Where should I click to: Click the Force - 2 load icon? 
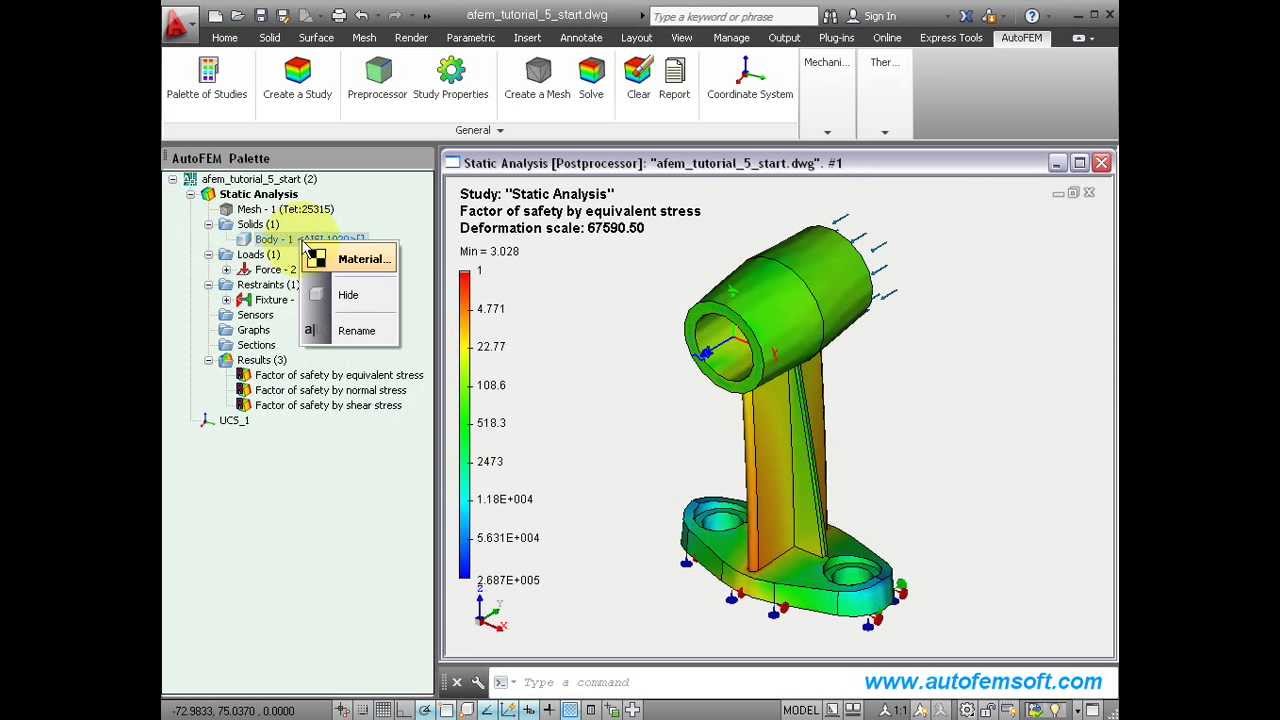point(243,269)
